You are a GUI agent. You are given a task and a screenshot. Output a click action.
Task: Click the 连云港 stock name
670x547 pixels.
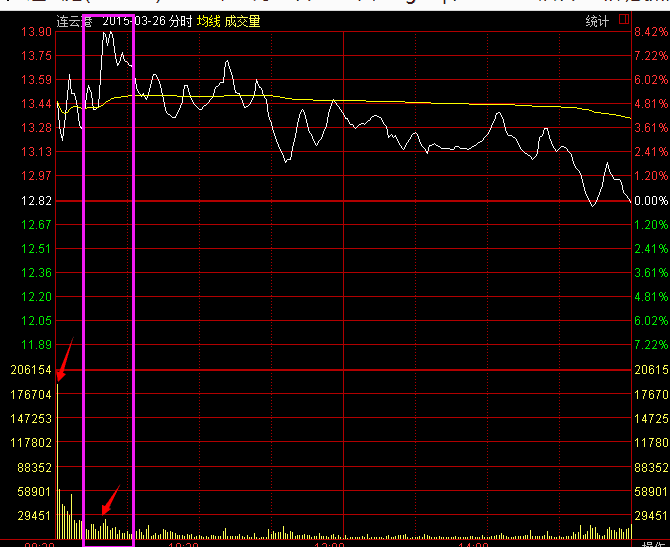(75, 21)
